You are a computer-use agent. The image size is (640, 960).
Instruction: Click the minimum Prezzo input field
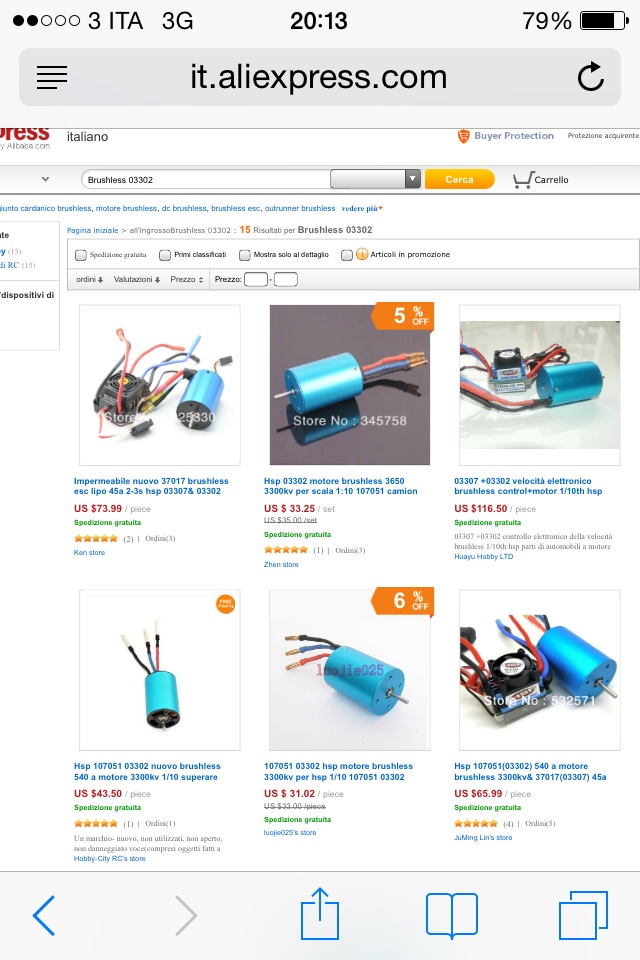256,280
